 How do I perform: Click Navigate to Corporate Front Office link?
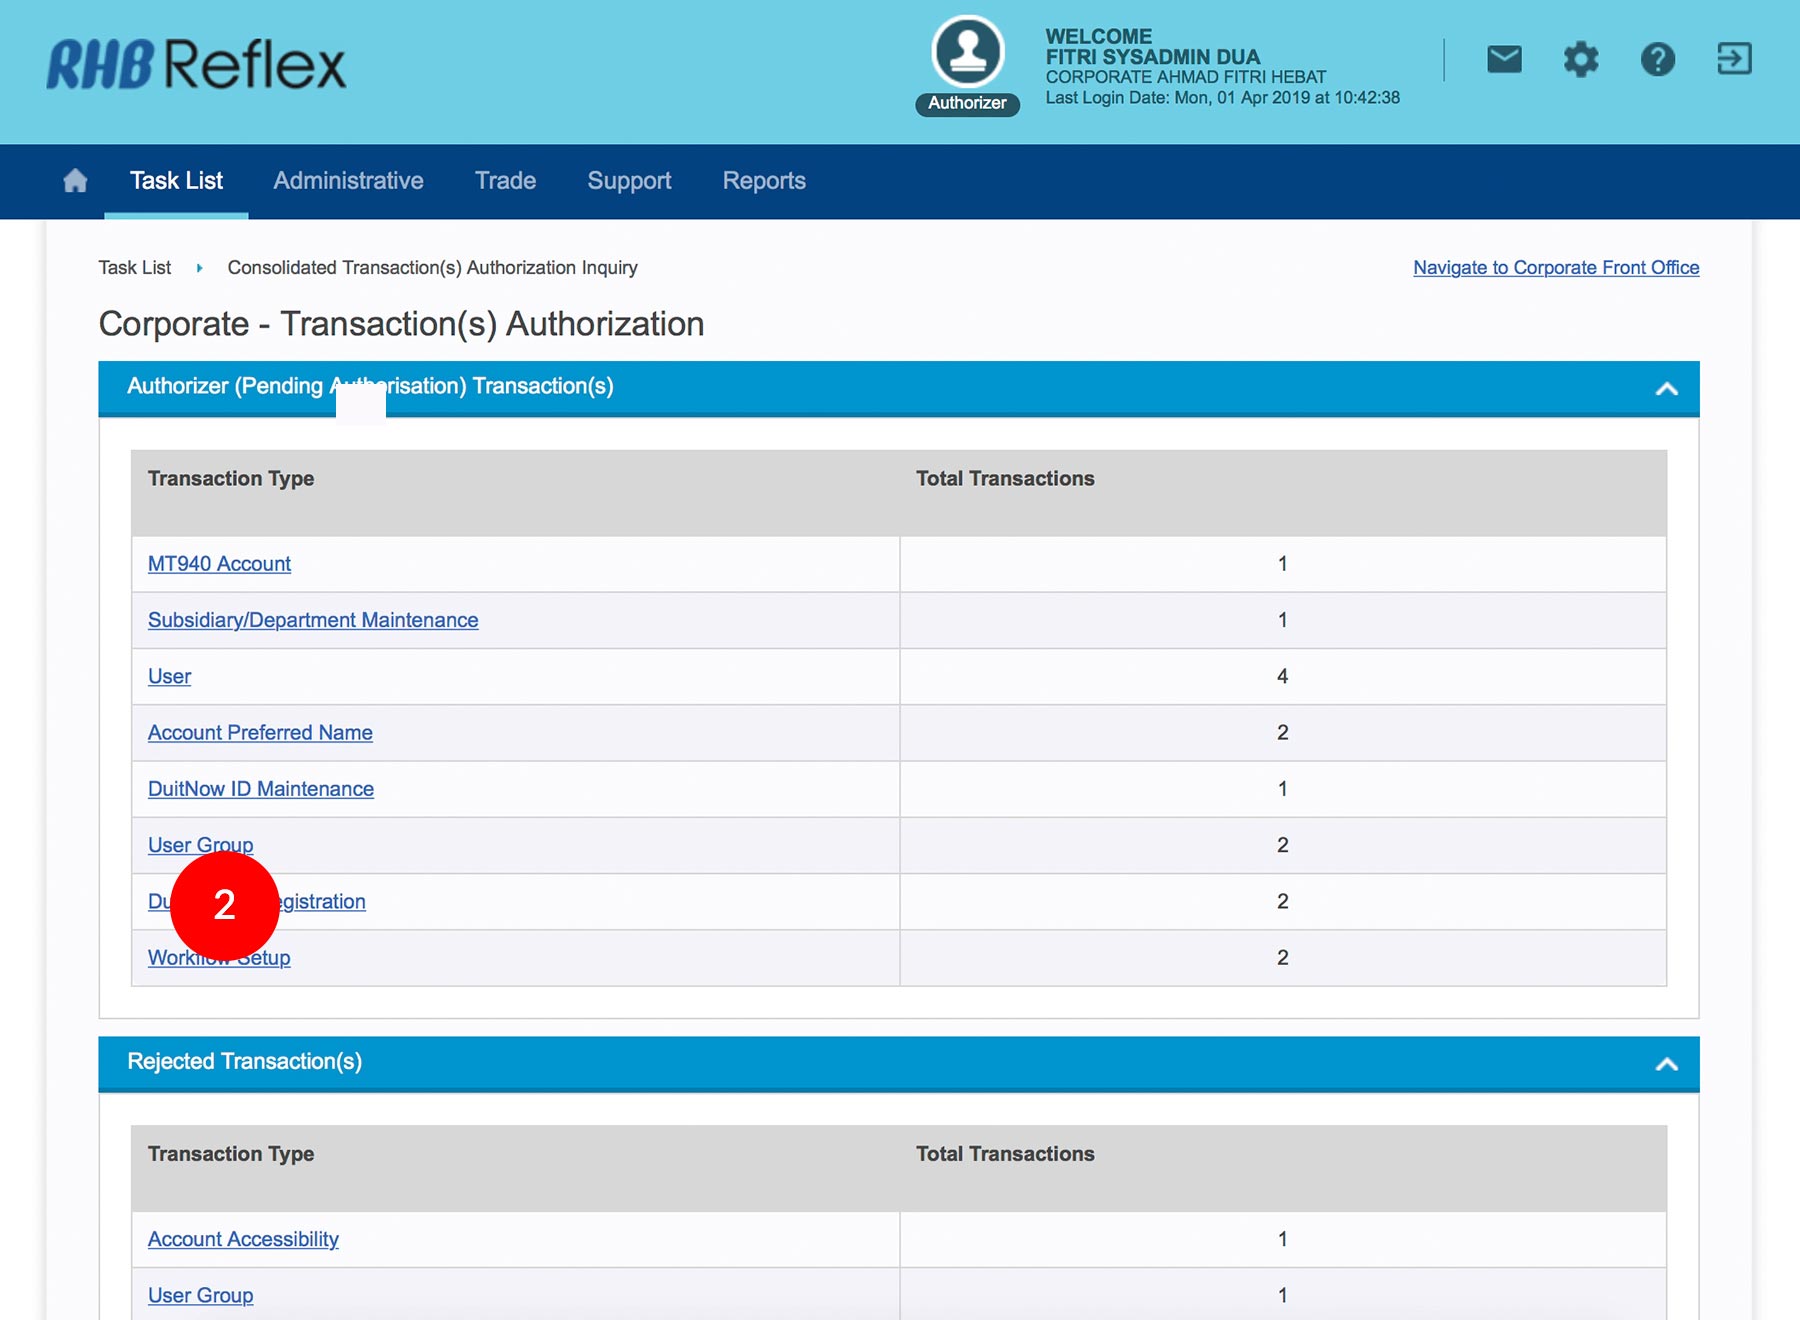point(1555,268)
